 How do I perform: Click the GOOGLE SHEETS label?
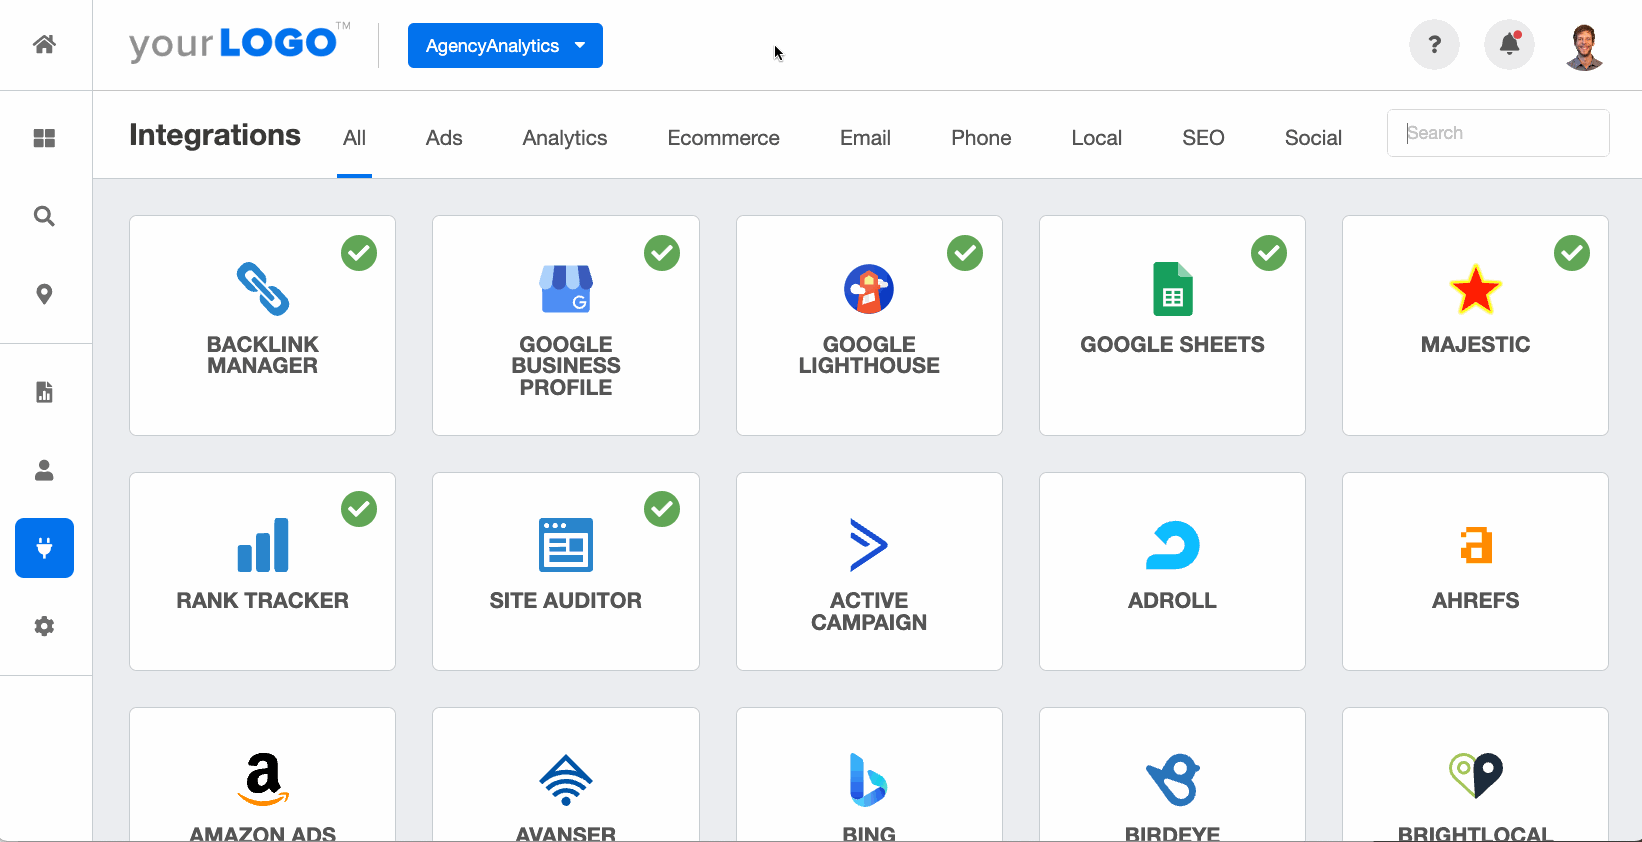[x=1173, y=345]
